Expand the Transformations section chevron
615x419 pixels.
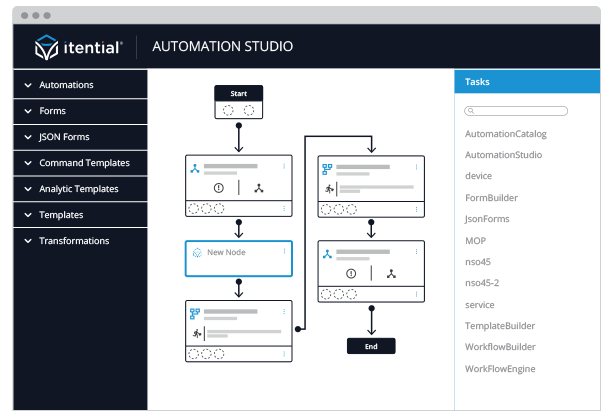coord(28,240)
